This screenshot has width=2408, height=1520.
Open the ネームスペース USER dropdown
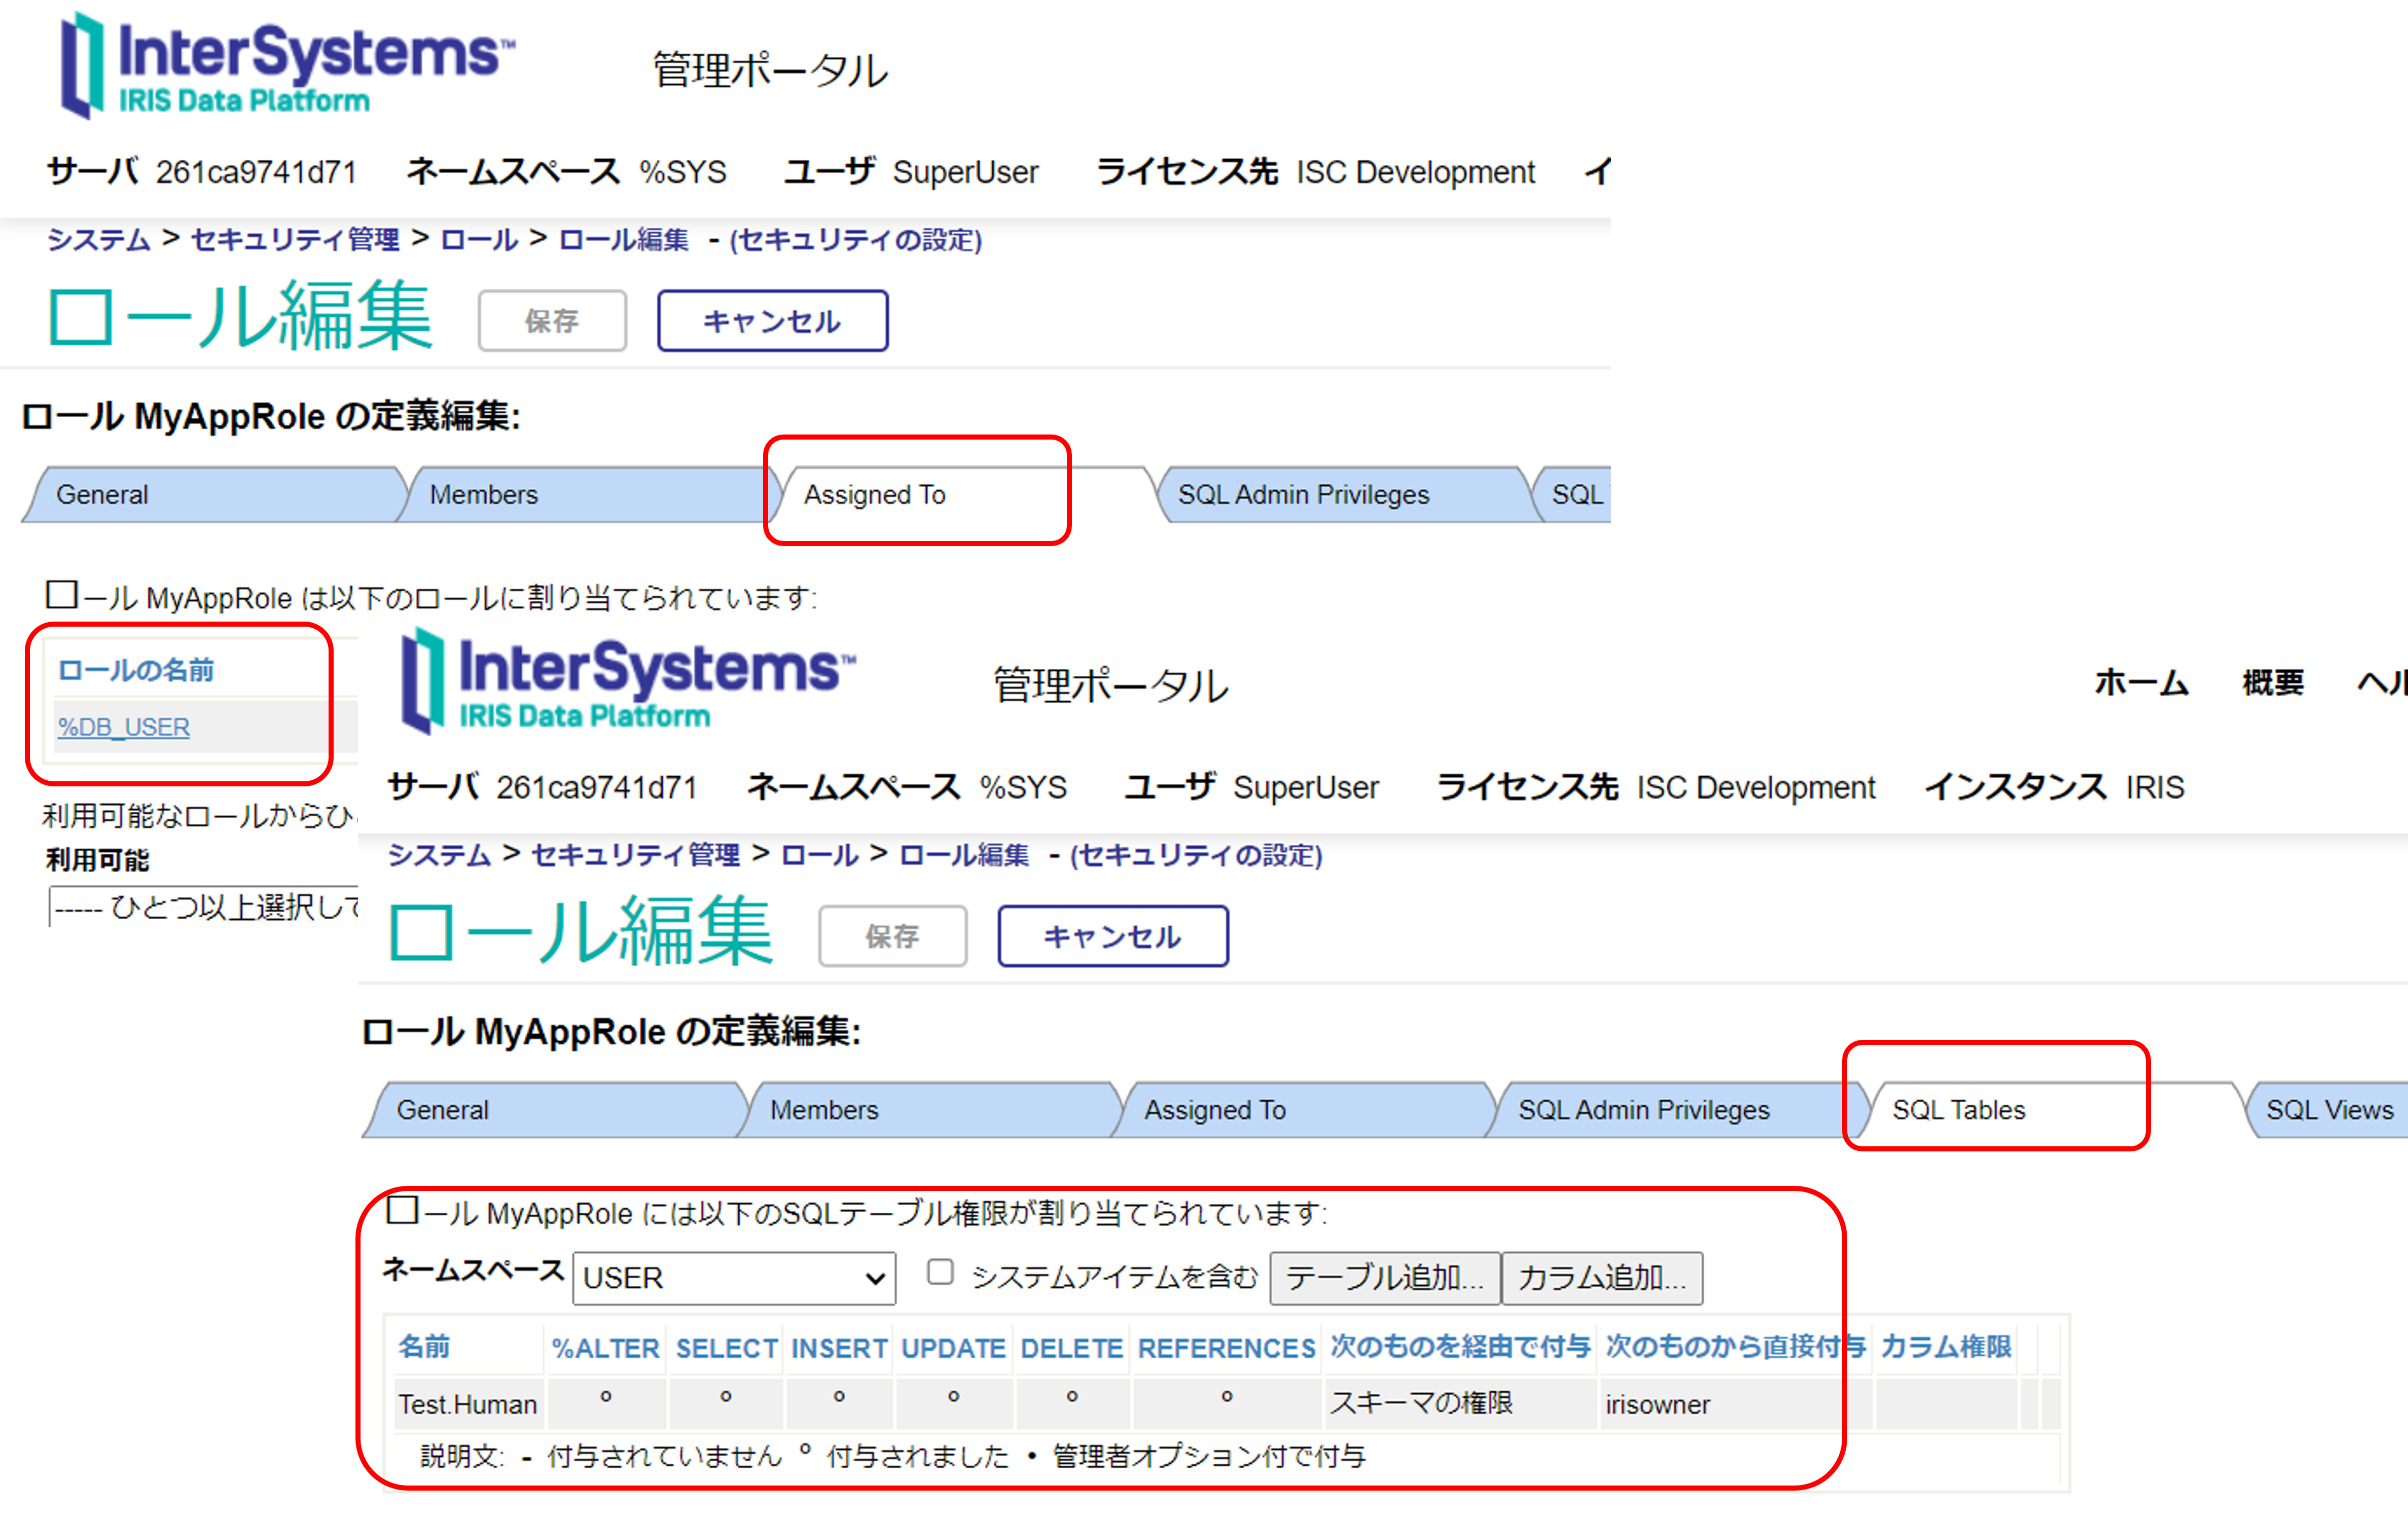[734, 1278]
